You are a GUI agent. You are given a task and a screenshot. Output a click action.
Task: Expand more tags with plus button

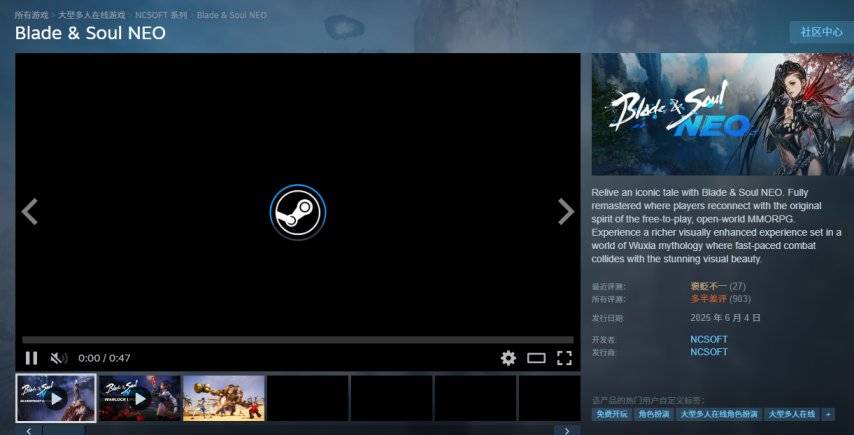[x=828, y=414]
